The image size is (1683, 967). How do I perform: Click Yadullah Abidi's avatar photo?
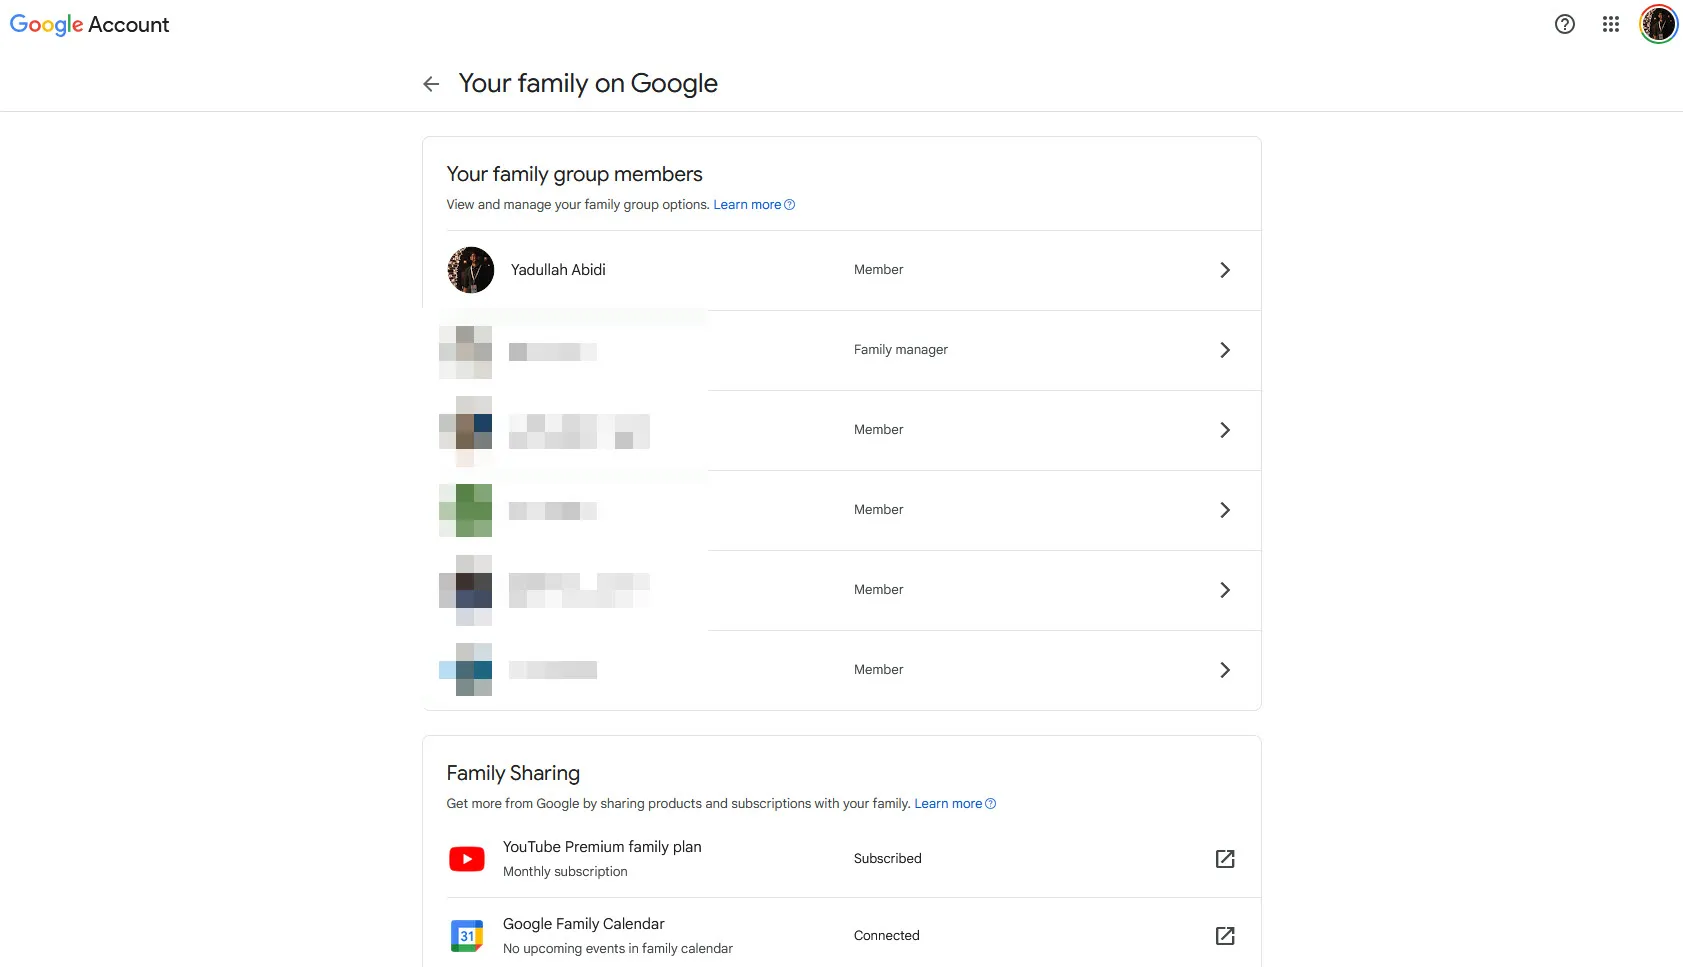(x=470, y=269)
